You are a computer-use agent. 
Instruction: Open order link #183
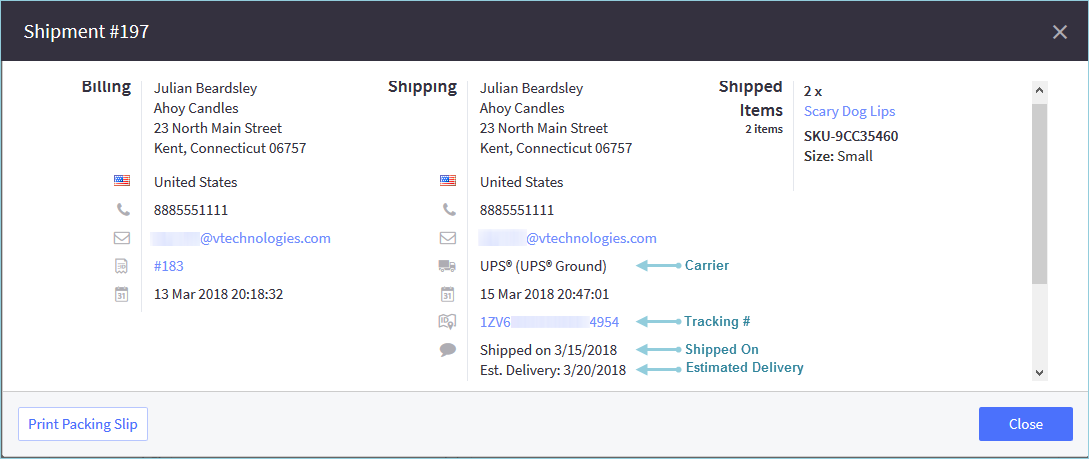tap(169, 266)
